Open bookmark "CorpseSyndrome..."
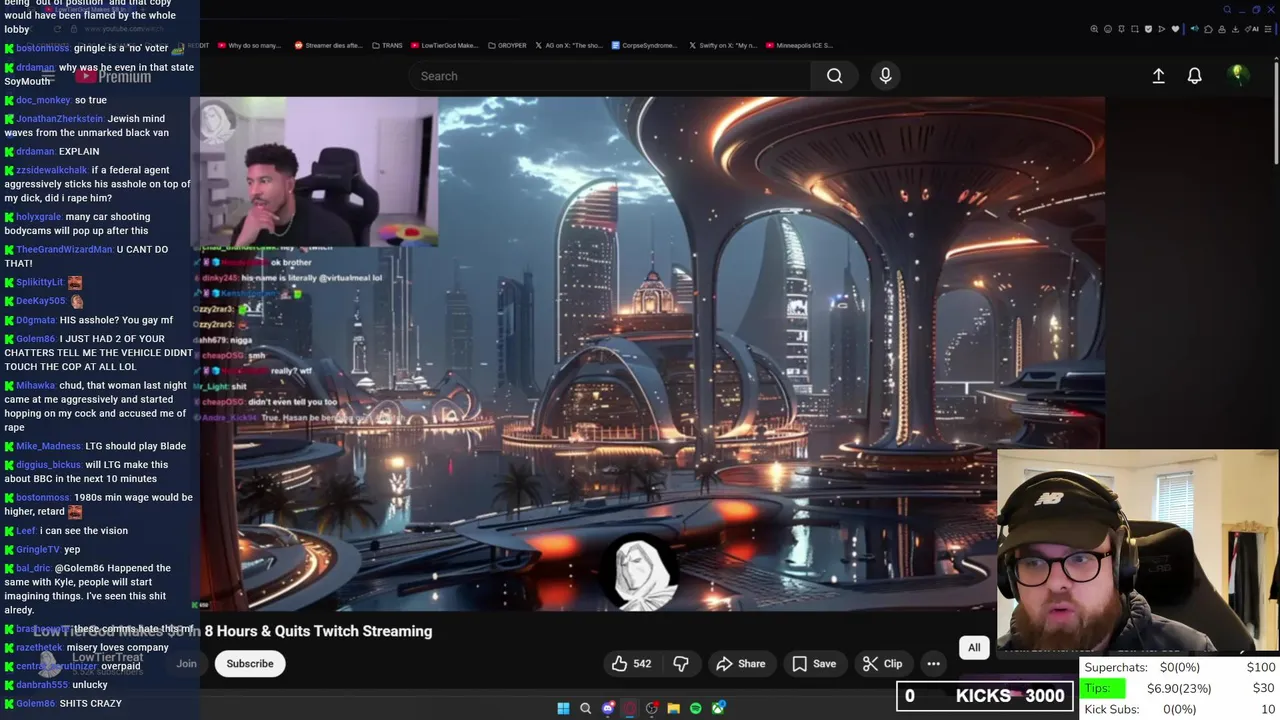This screenshot has height=720, width=1280. pos(644,45)
